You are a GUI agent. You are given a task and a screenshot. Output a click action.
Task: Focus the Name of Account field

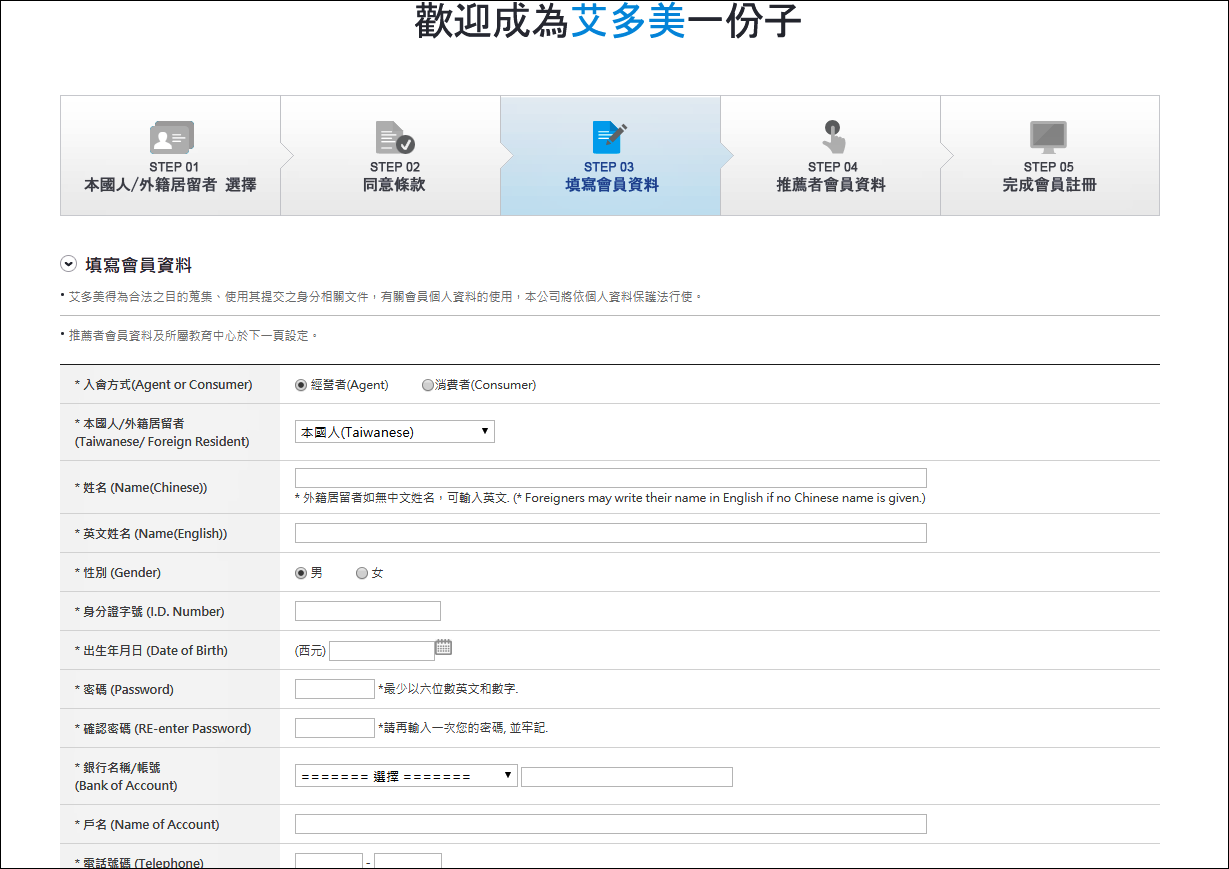pos(611,824)
